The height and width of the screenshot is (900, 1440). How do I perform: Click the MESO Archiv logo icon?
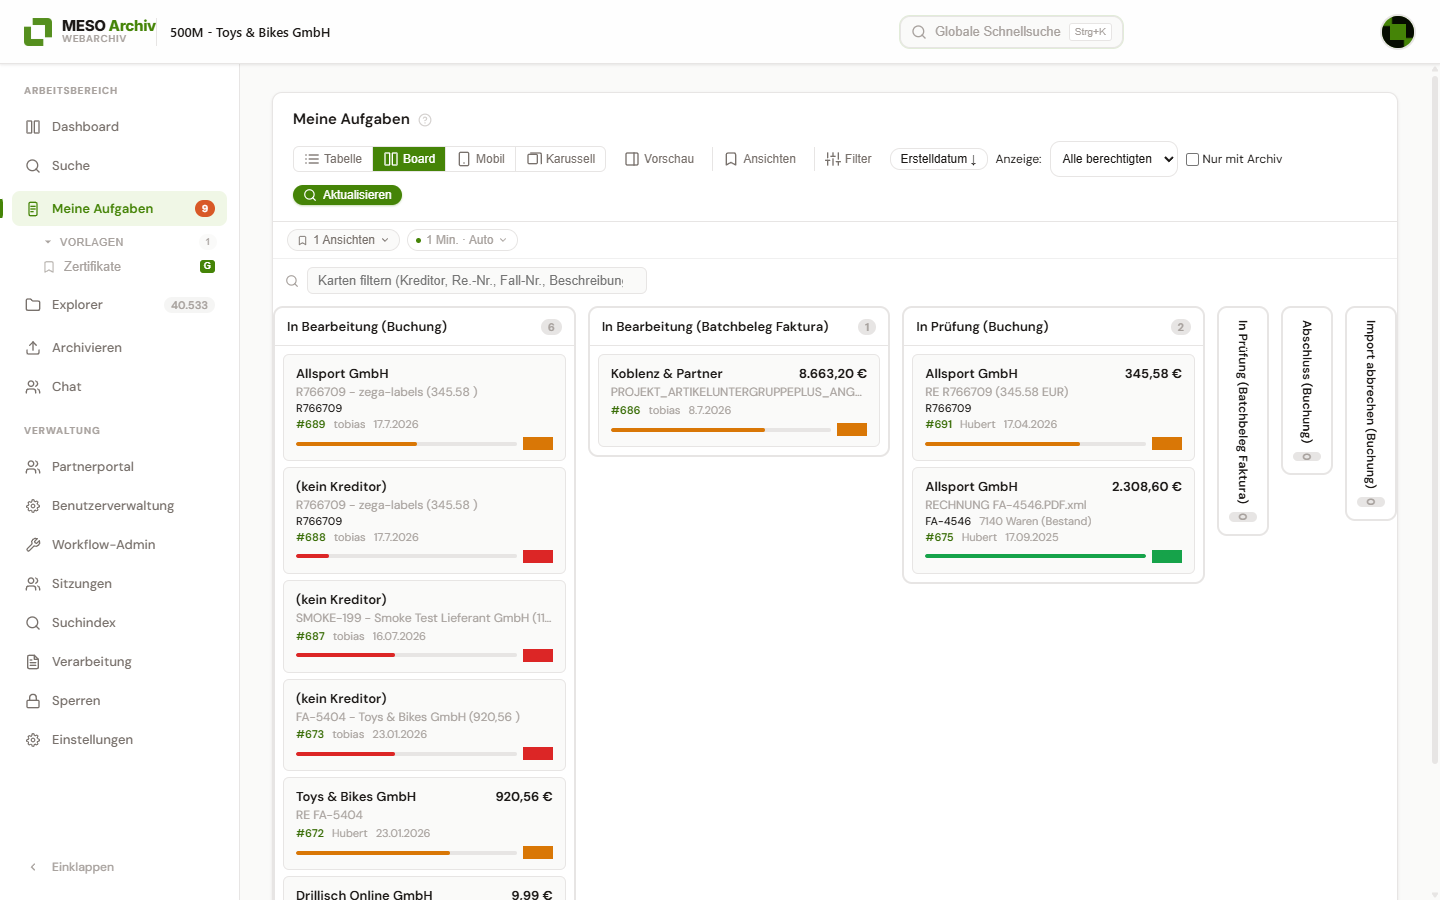point(38,32)
